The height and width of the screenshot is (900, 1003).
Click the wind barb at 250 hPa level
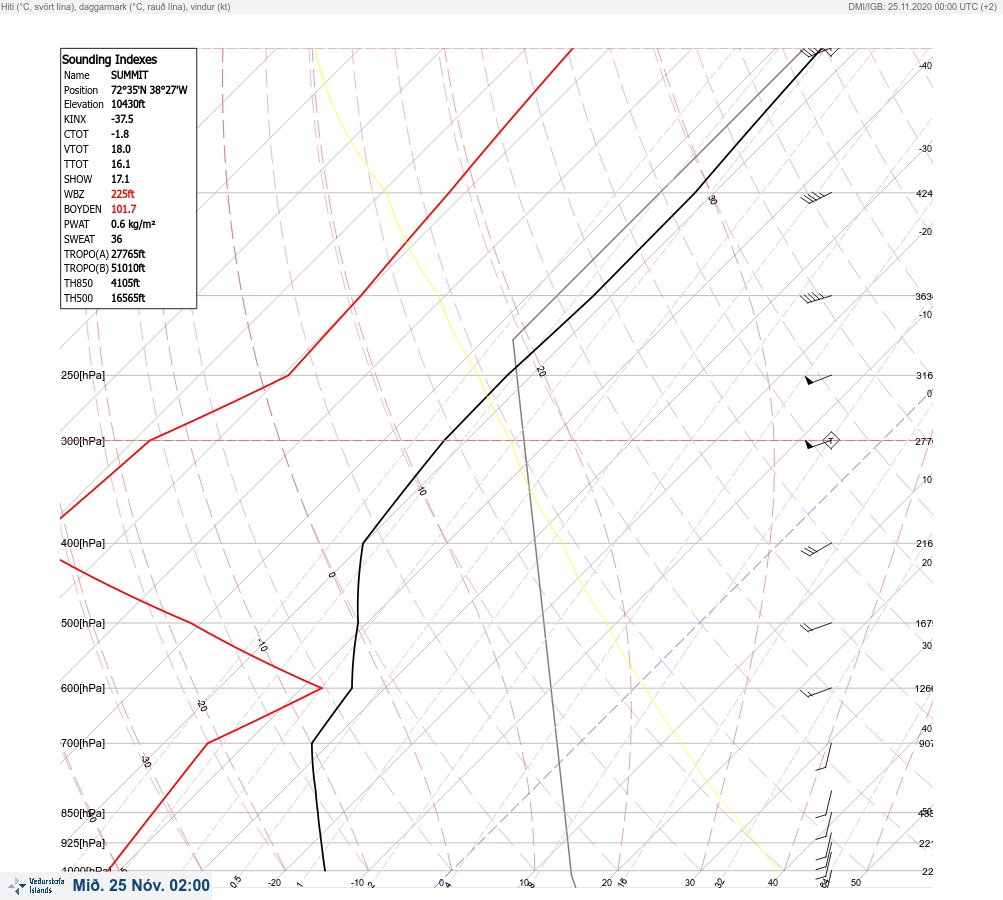818,379
